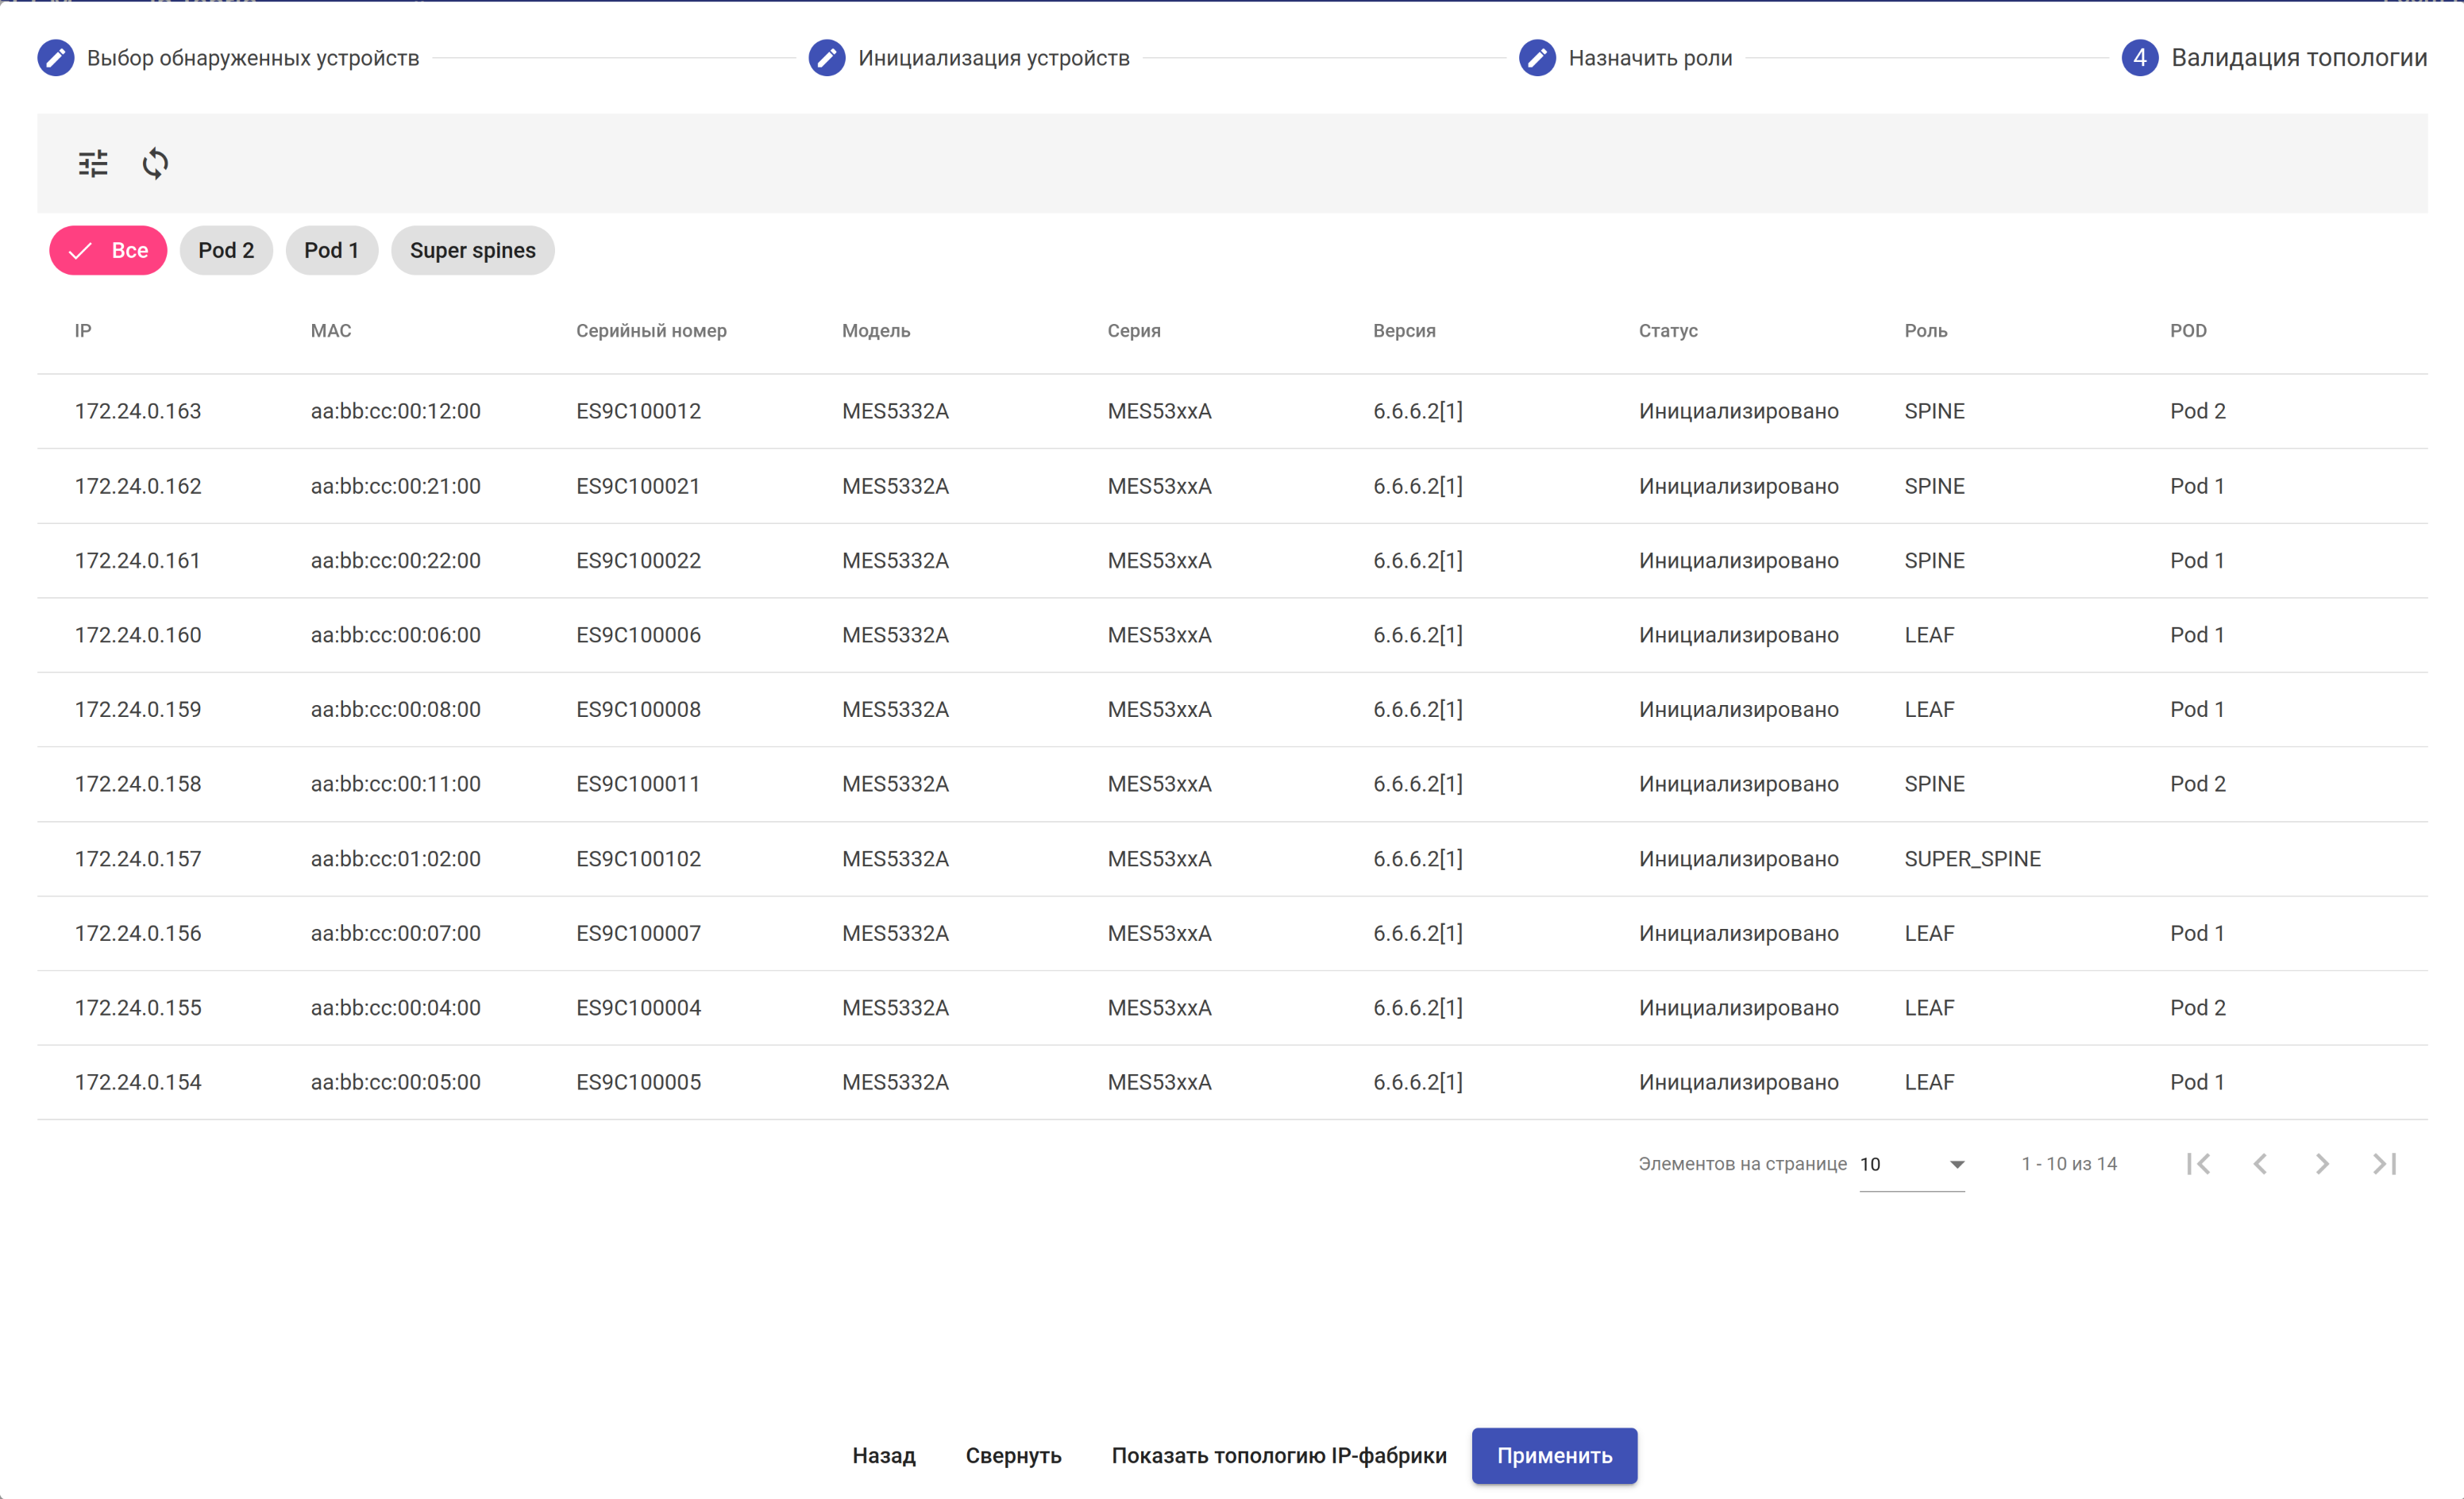Jump to last page of table
This screenshot has height=1499, width=2464.
(2384, 1164)
